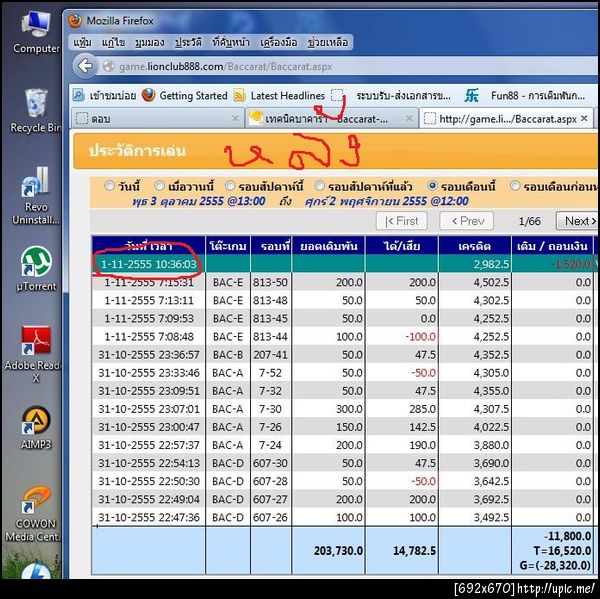Image resolution: width=600 pixels, height=599 pixels.
Task: Select the เมื่อวานนี้ radio option
Action: point(159,186)
